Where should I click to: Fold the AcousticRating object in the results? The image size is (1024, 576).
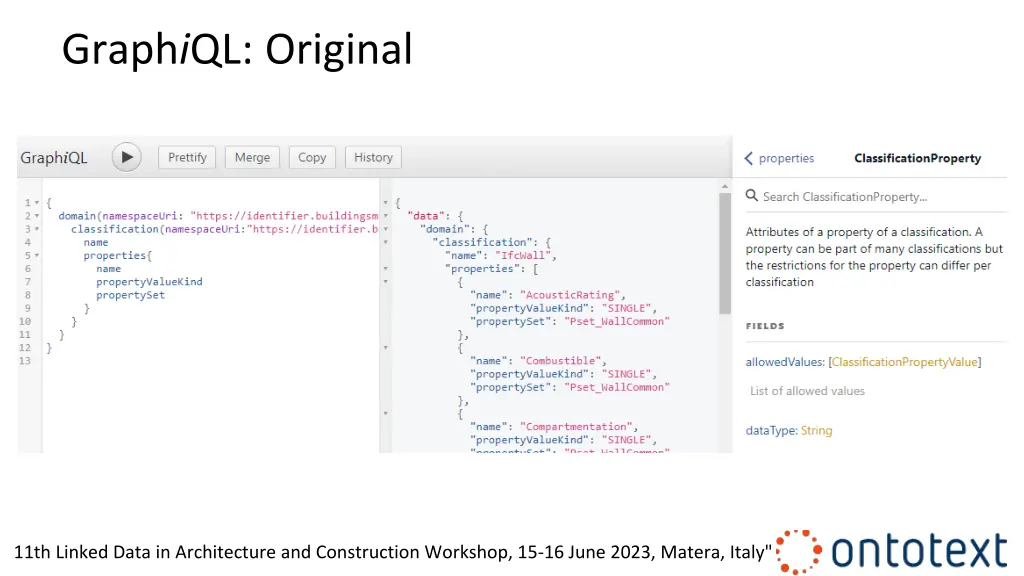click(x=386, y=281)
